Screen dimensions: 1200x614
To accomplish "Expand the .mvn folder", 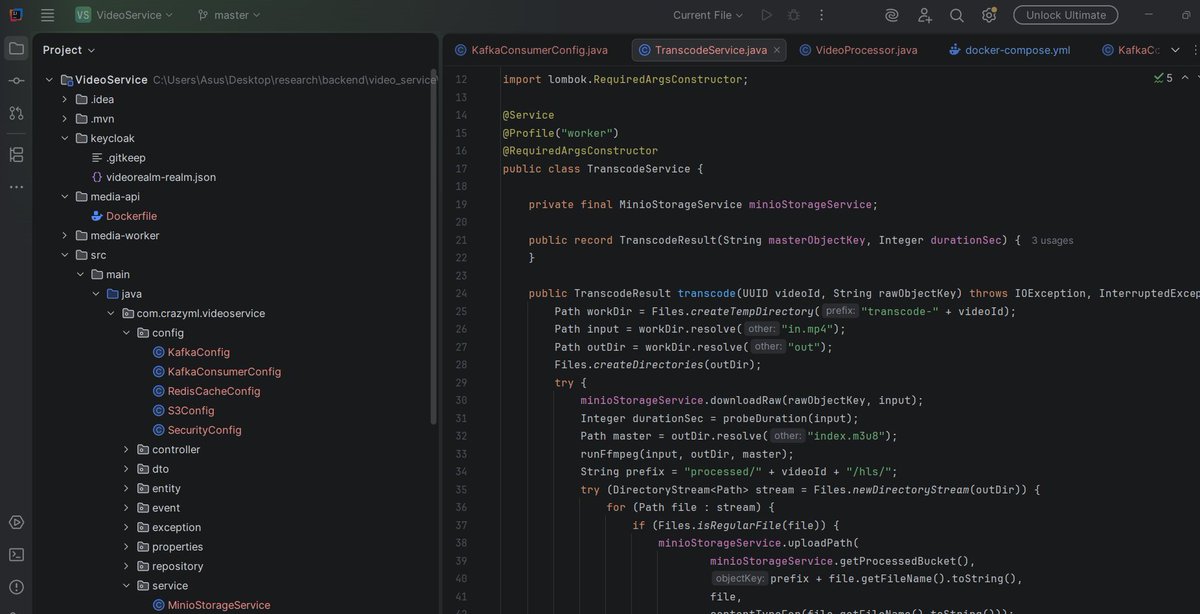I will [x=66, y=119].
